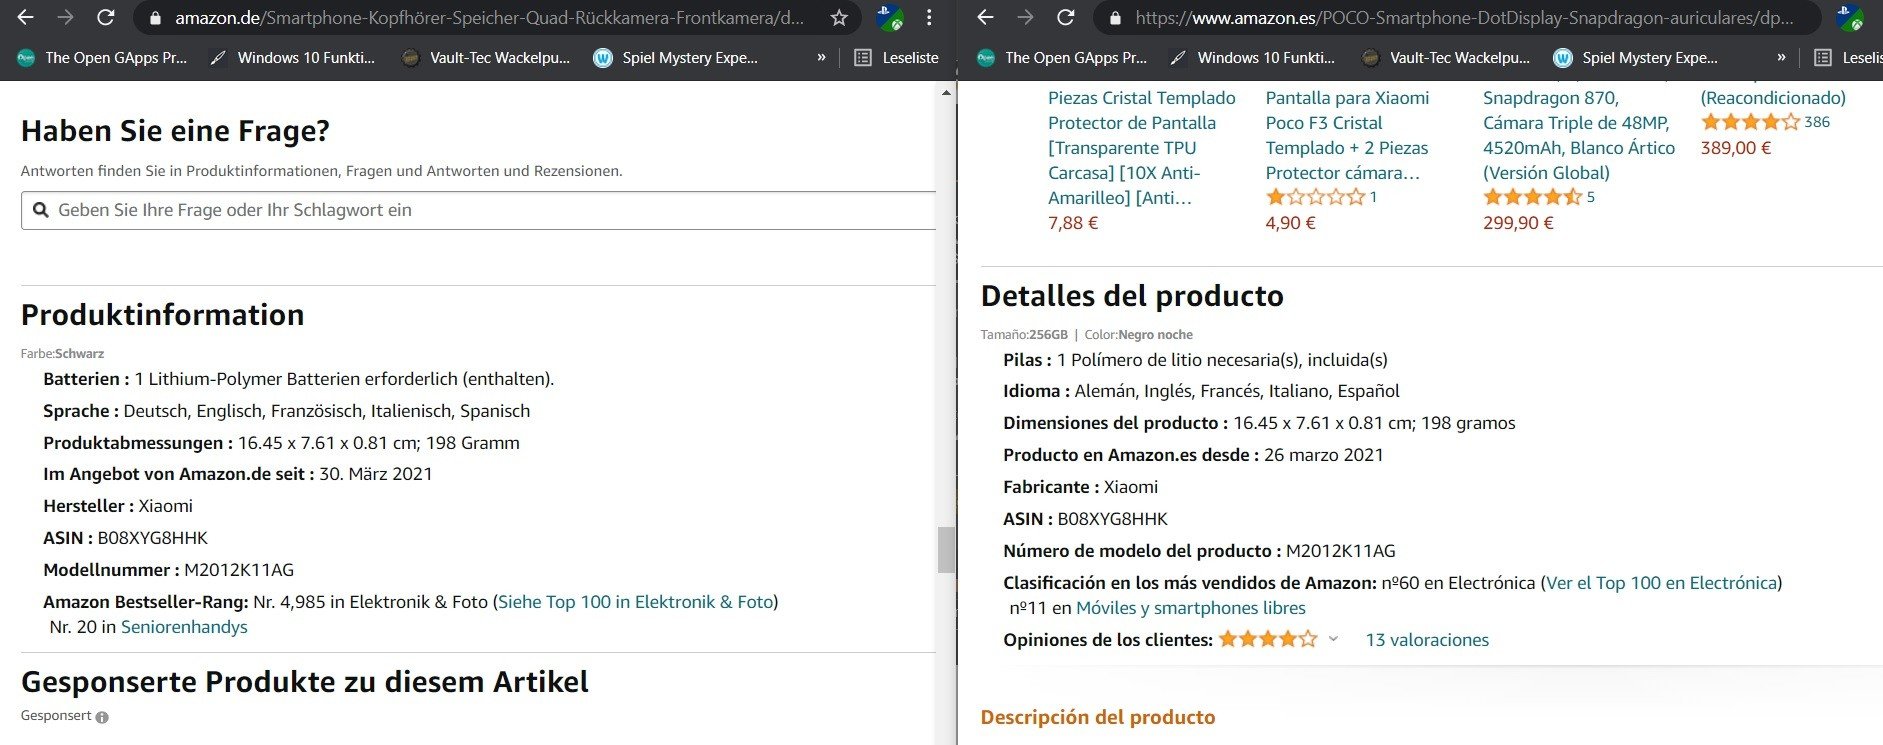Open 'Windows 10 Funkti...' bookmark in amazon.es window

[1252, 58]
